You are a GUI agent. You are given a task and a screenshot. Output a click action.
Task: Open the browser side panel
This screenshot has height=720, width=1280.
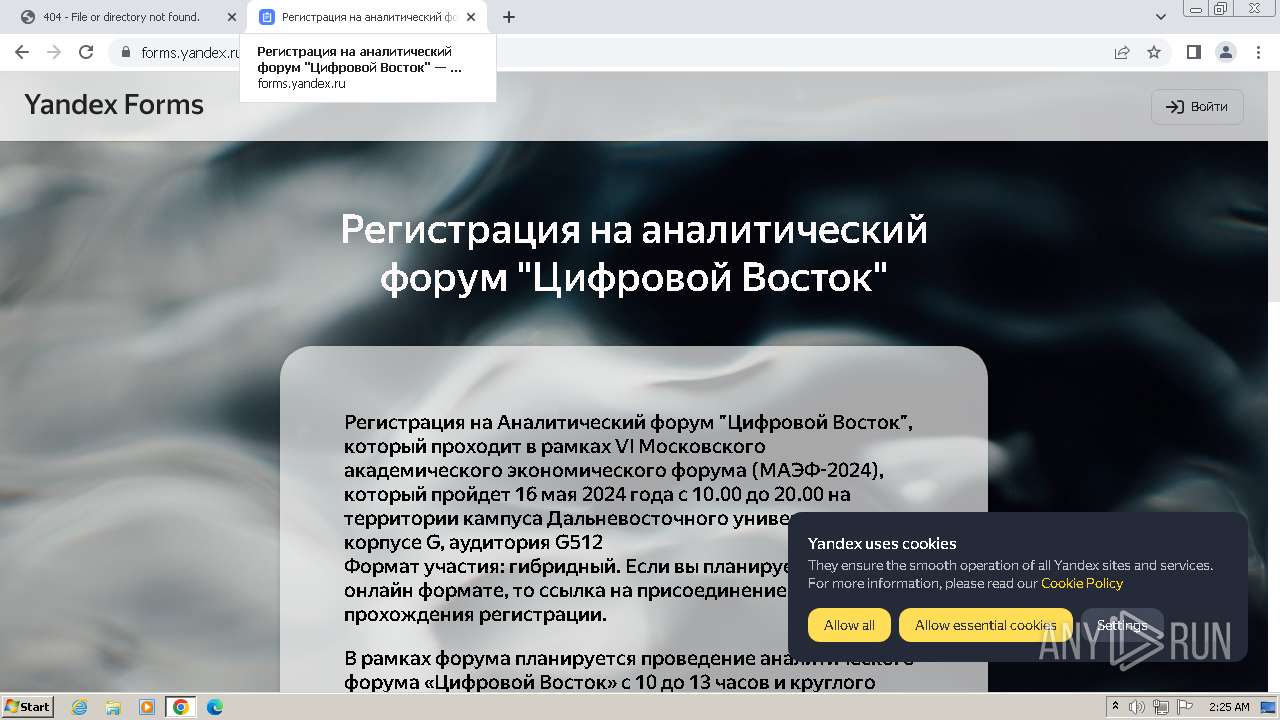pos(1193,52)
